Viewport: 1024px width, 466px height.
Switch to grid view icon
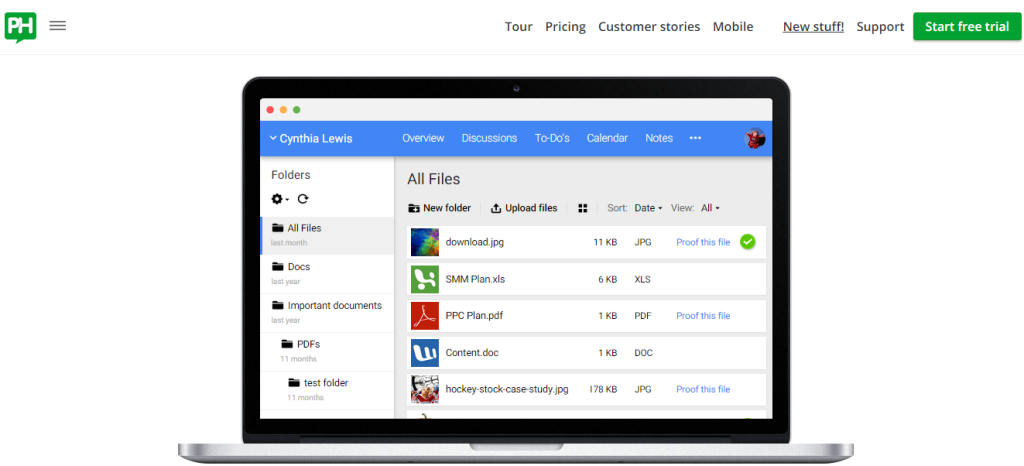[583, 208]
